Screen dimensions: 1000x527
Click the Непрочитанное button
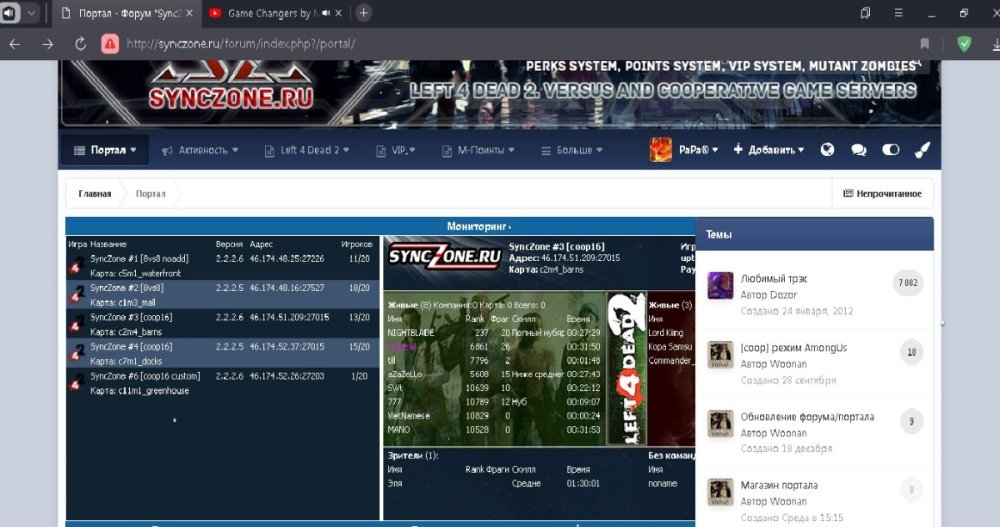click(x=883, y=193)
